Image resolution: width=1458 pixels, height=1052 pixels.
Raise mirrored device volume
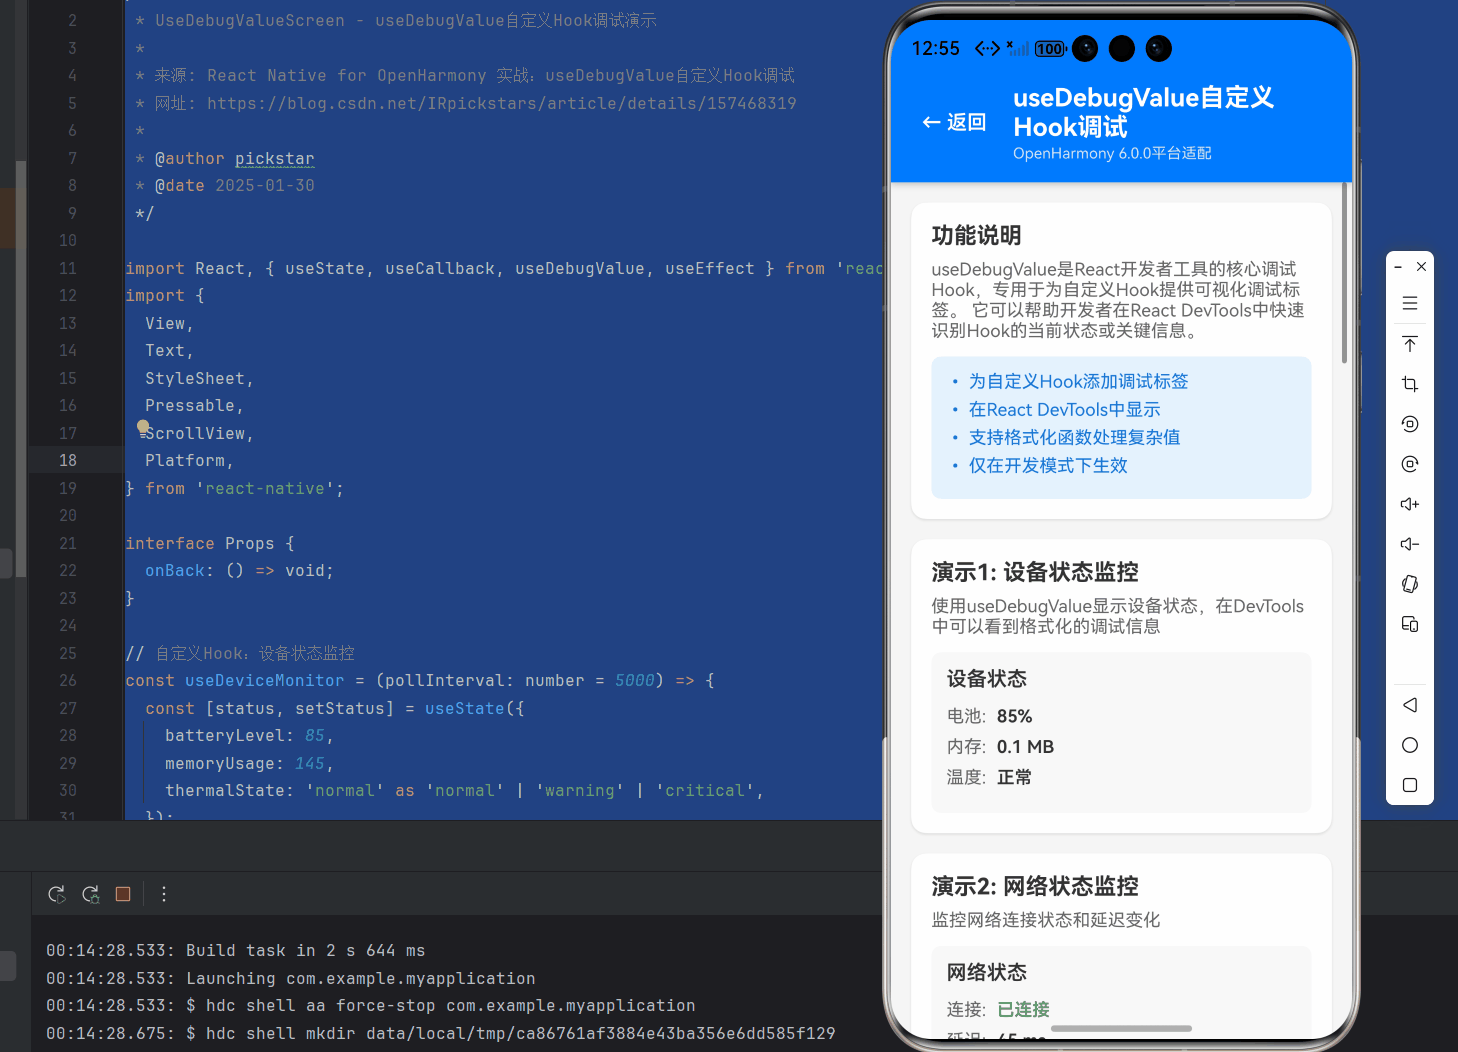(x=1409, y=503)
